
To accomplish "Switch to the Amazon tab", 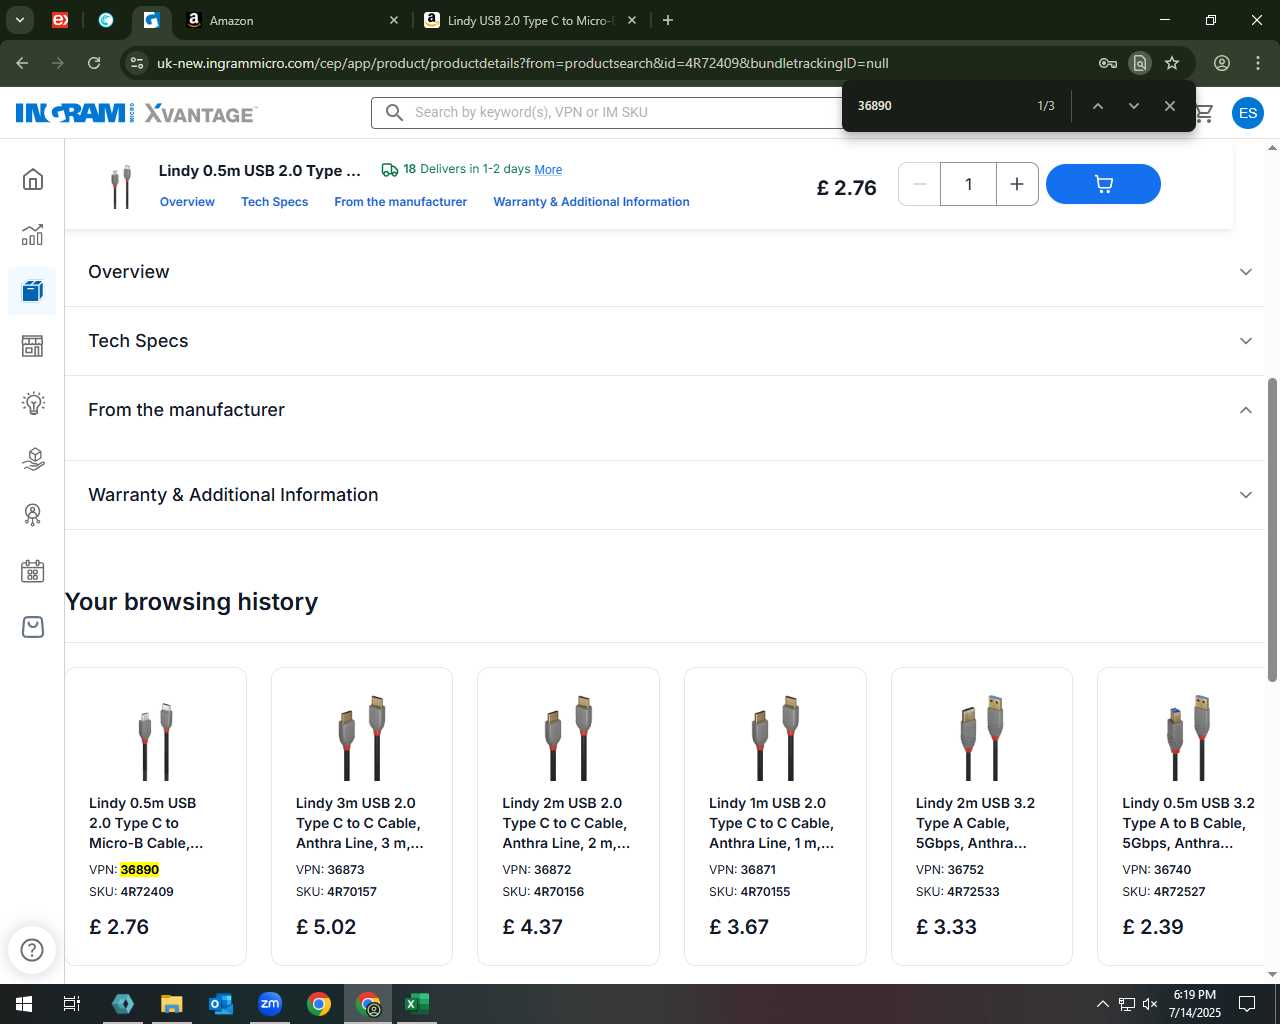I will click(290, 20).
